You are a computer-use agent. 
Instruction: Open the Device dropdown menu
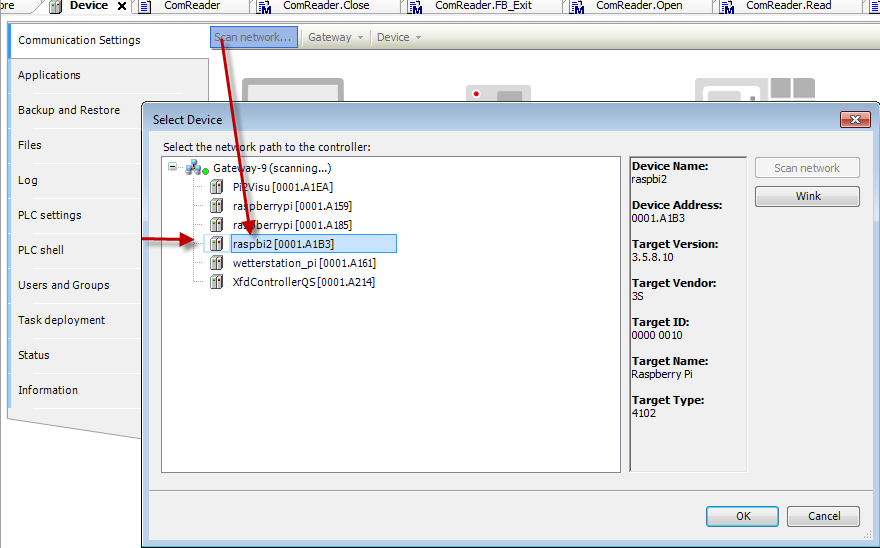coord(399,38)
